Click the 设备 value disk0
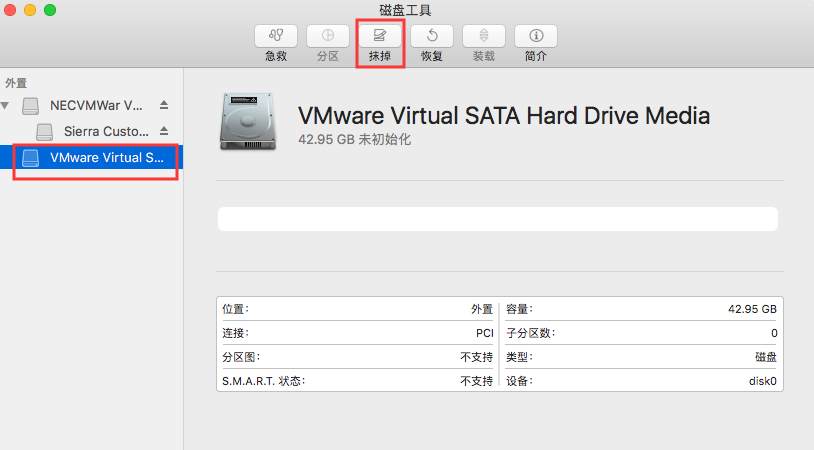 coord(763,381)
